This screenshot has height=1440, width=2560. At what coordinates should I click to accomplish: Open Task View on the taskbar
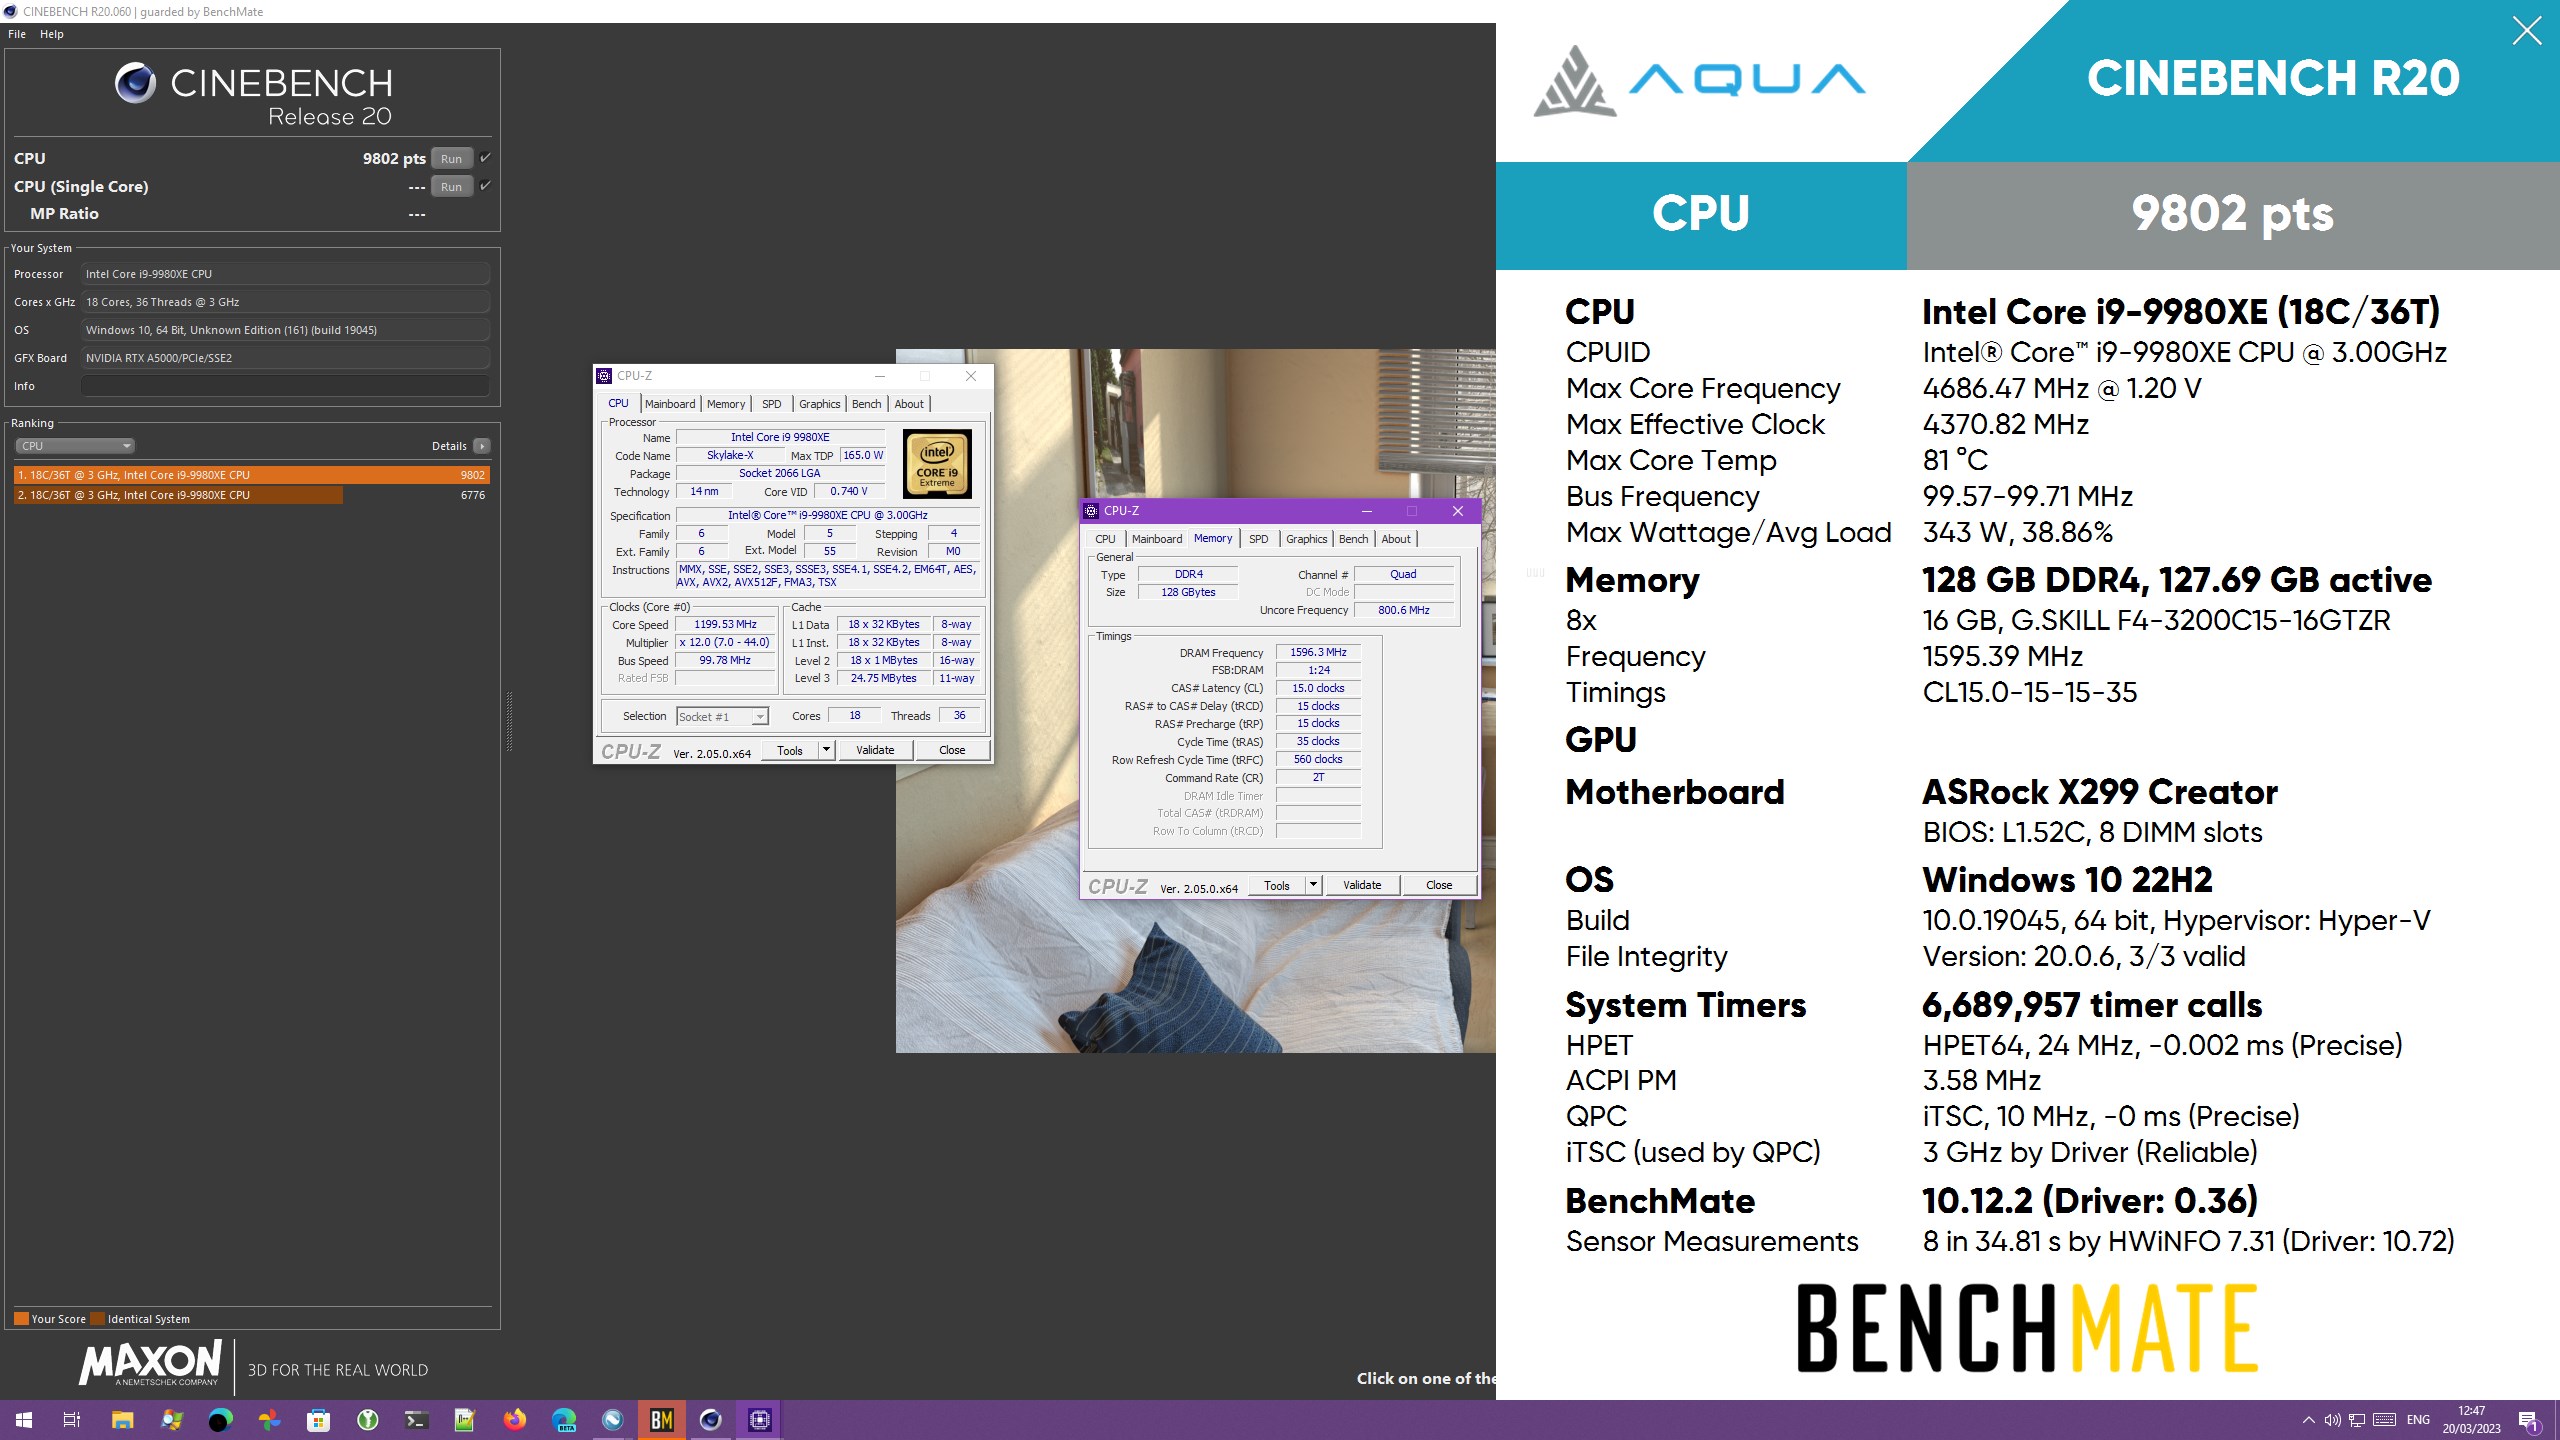(72, 1419)
